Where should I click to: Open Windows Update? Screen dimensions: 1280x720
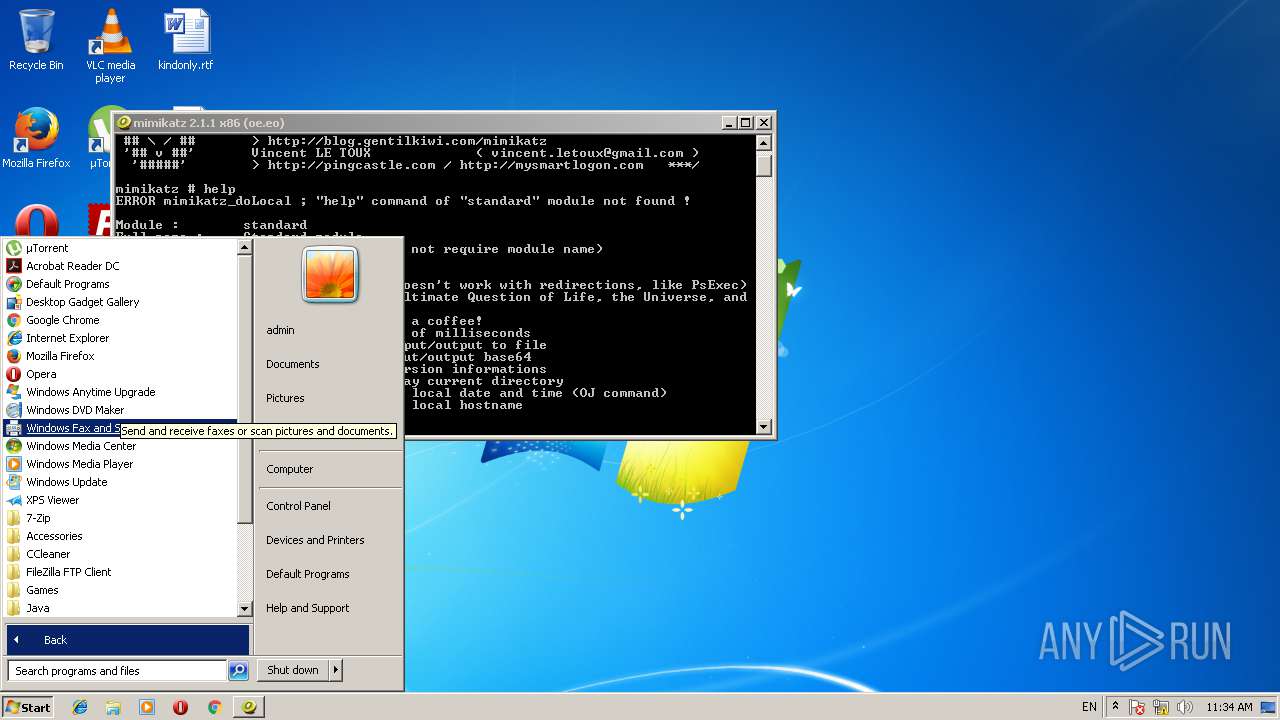click(120, 482)
